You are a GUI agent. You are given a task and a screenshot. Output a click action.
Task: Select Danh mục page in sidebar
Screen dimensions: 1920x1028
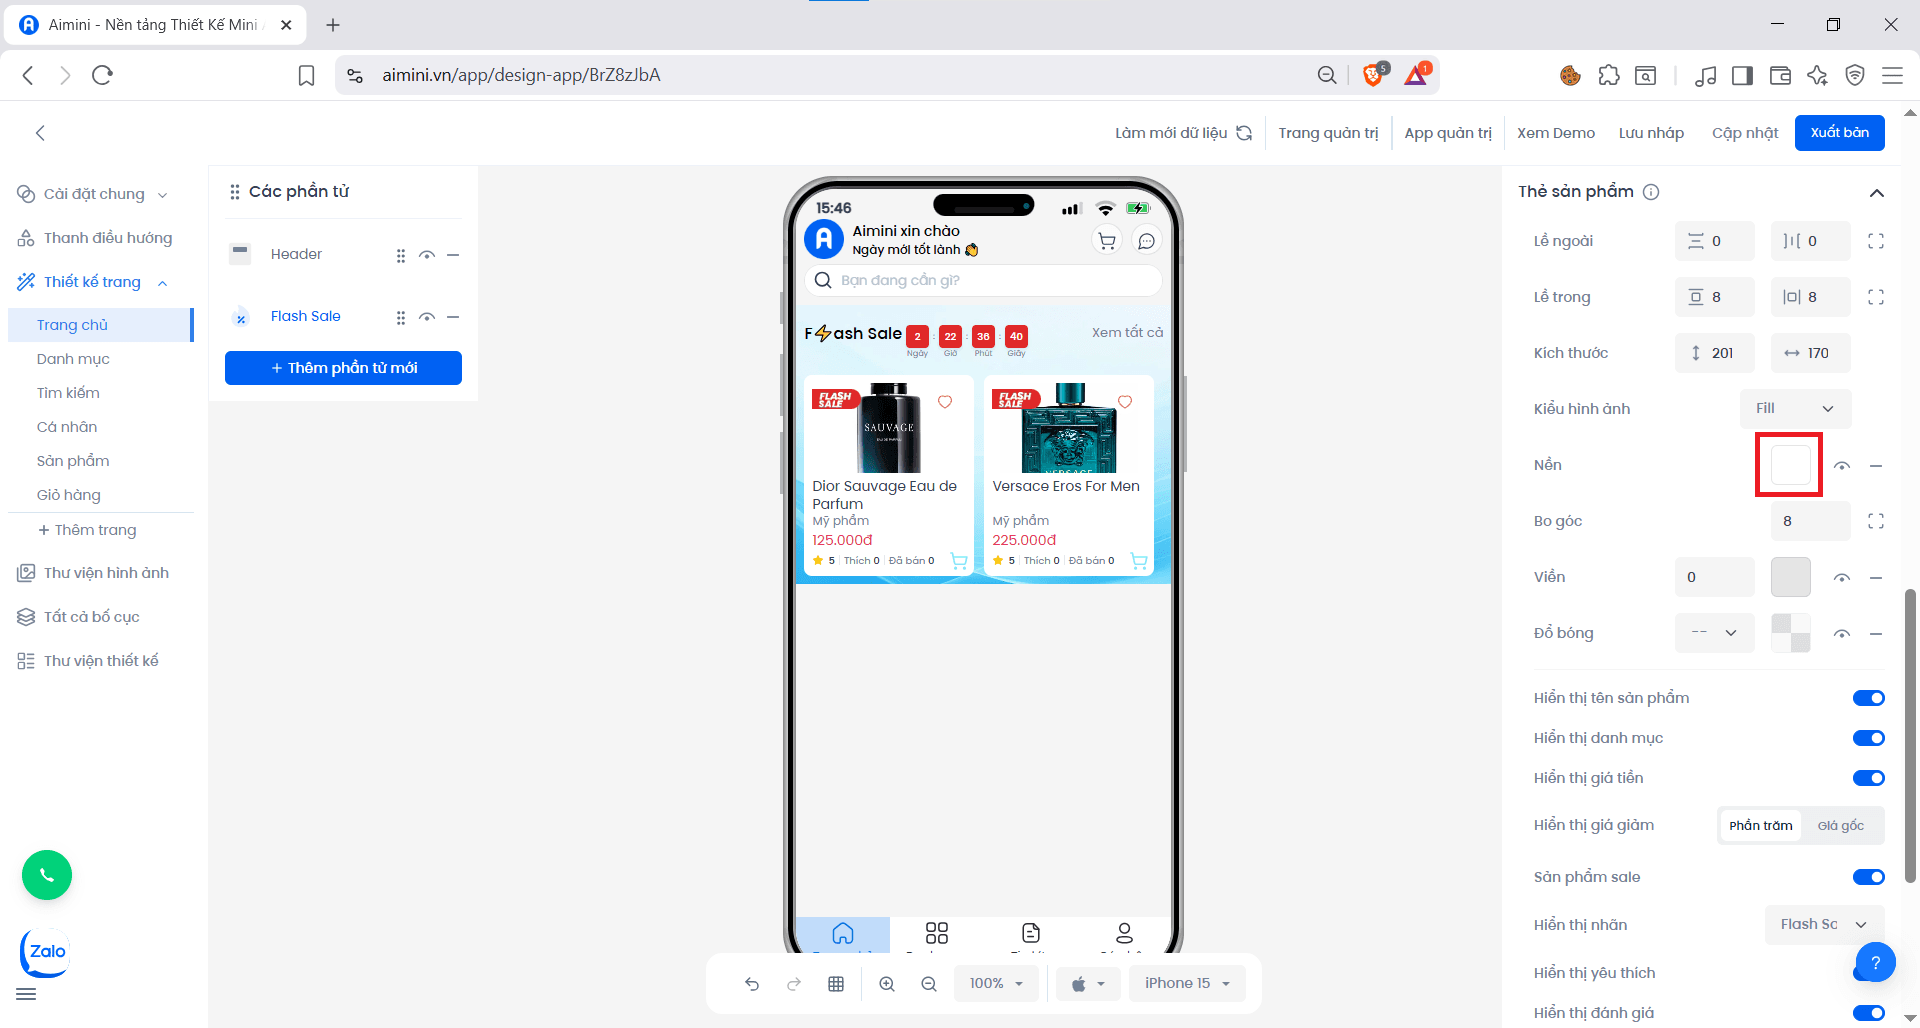click(73, 359)
